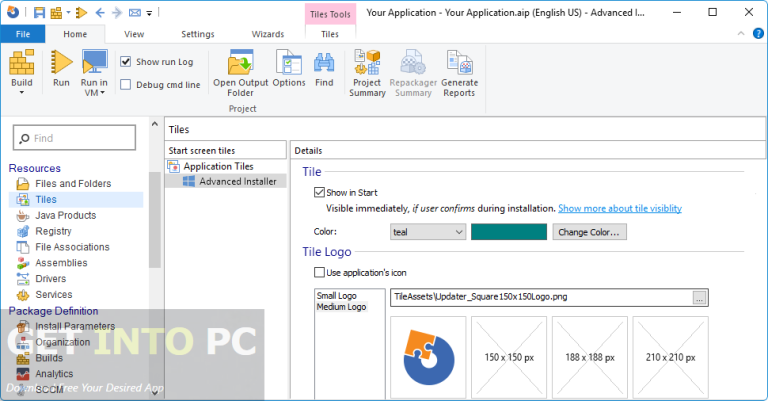Select the puzzle logo thumbnail
768x401 pixels.
click(x=428, y=357)
